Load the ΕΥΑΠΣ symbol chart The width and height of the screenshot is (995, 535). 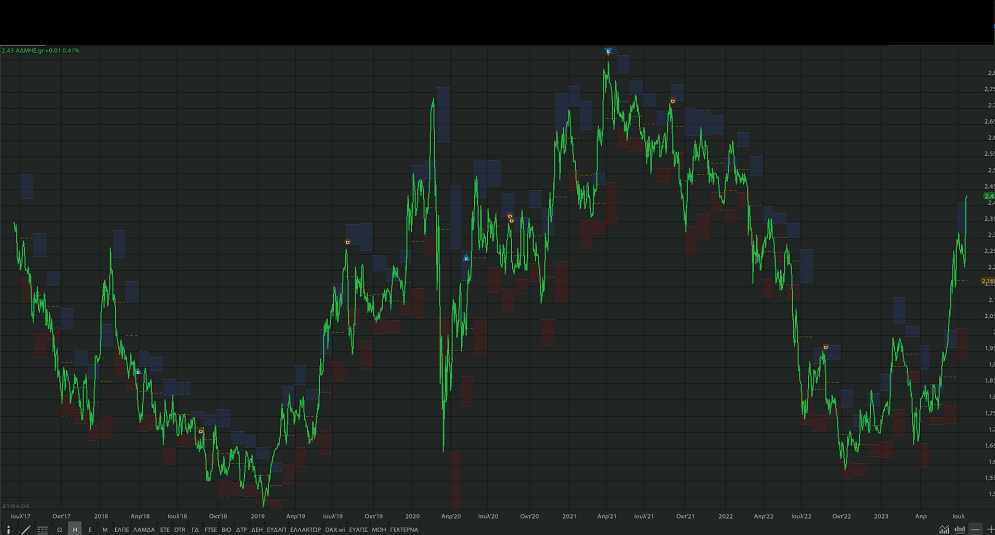pyautogui.click(x=359, y=529)
